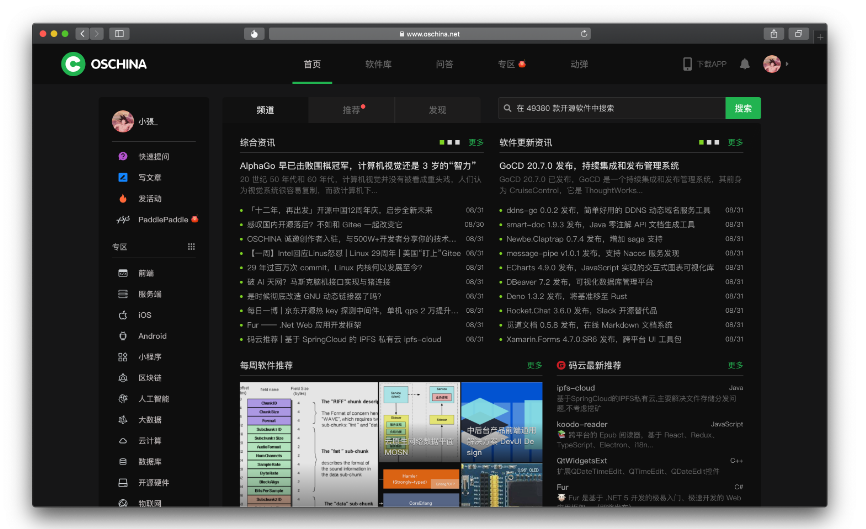Click the sidebar user avatar
866x529 pixels.
click(123, 121)
